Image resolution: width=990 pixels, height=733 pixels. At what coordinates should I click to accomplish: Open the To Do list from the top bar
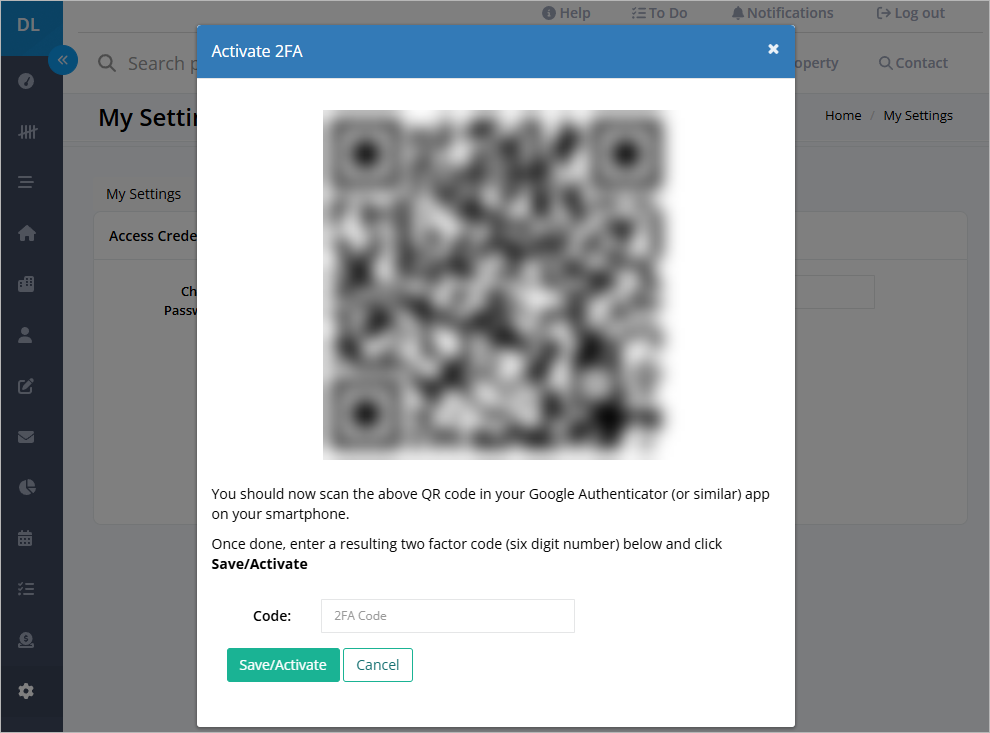click(x=659, y=12)
